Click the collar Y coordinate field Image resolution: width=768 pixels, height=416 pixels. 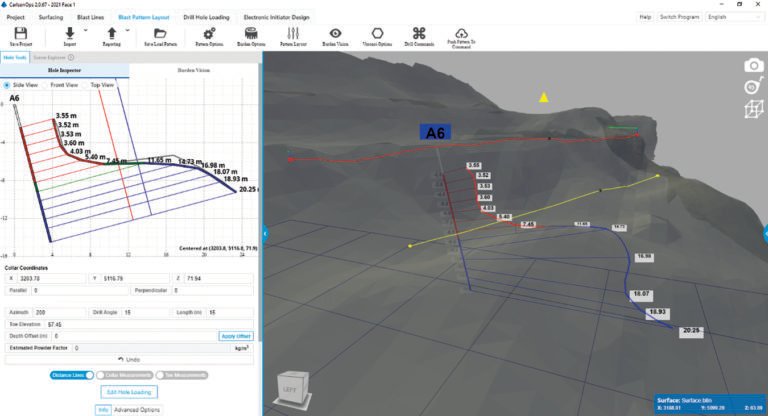click(x=135, y=278)
